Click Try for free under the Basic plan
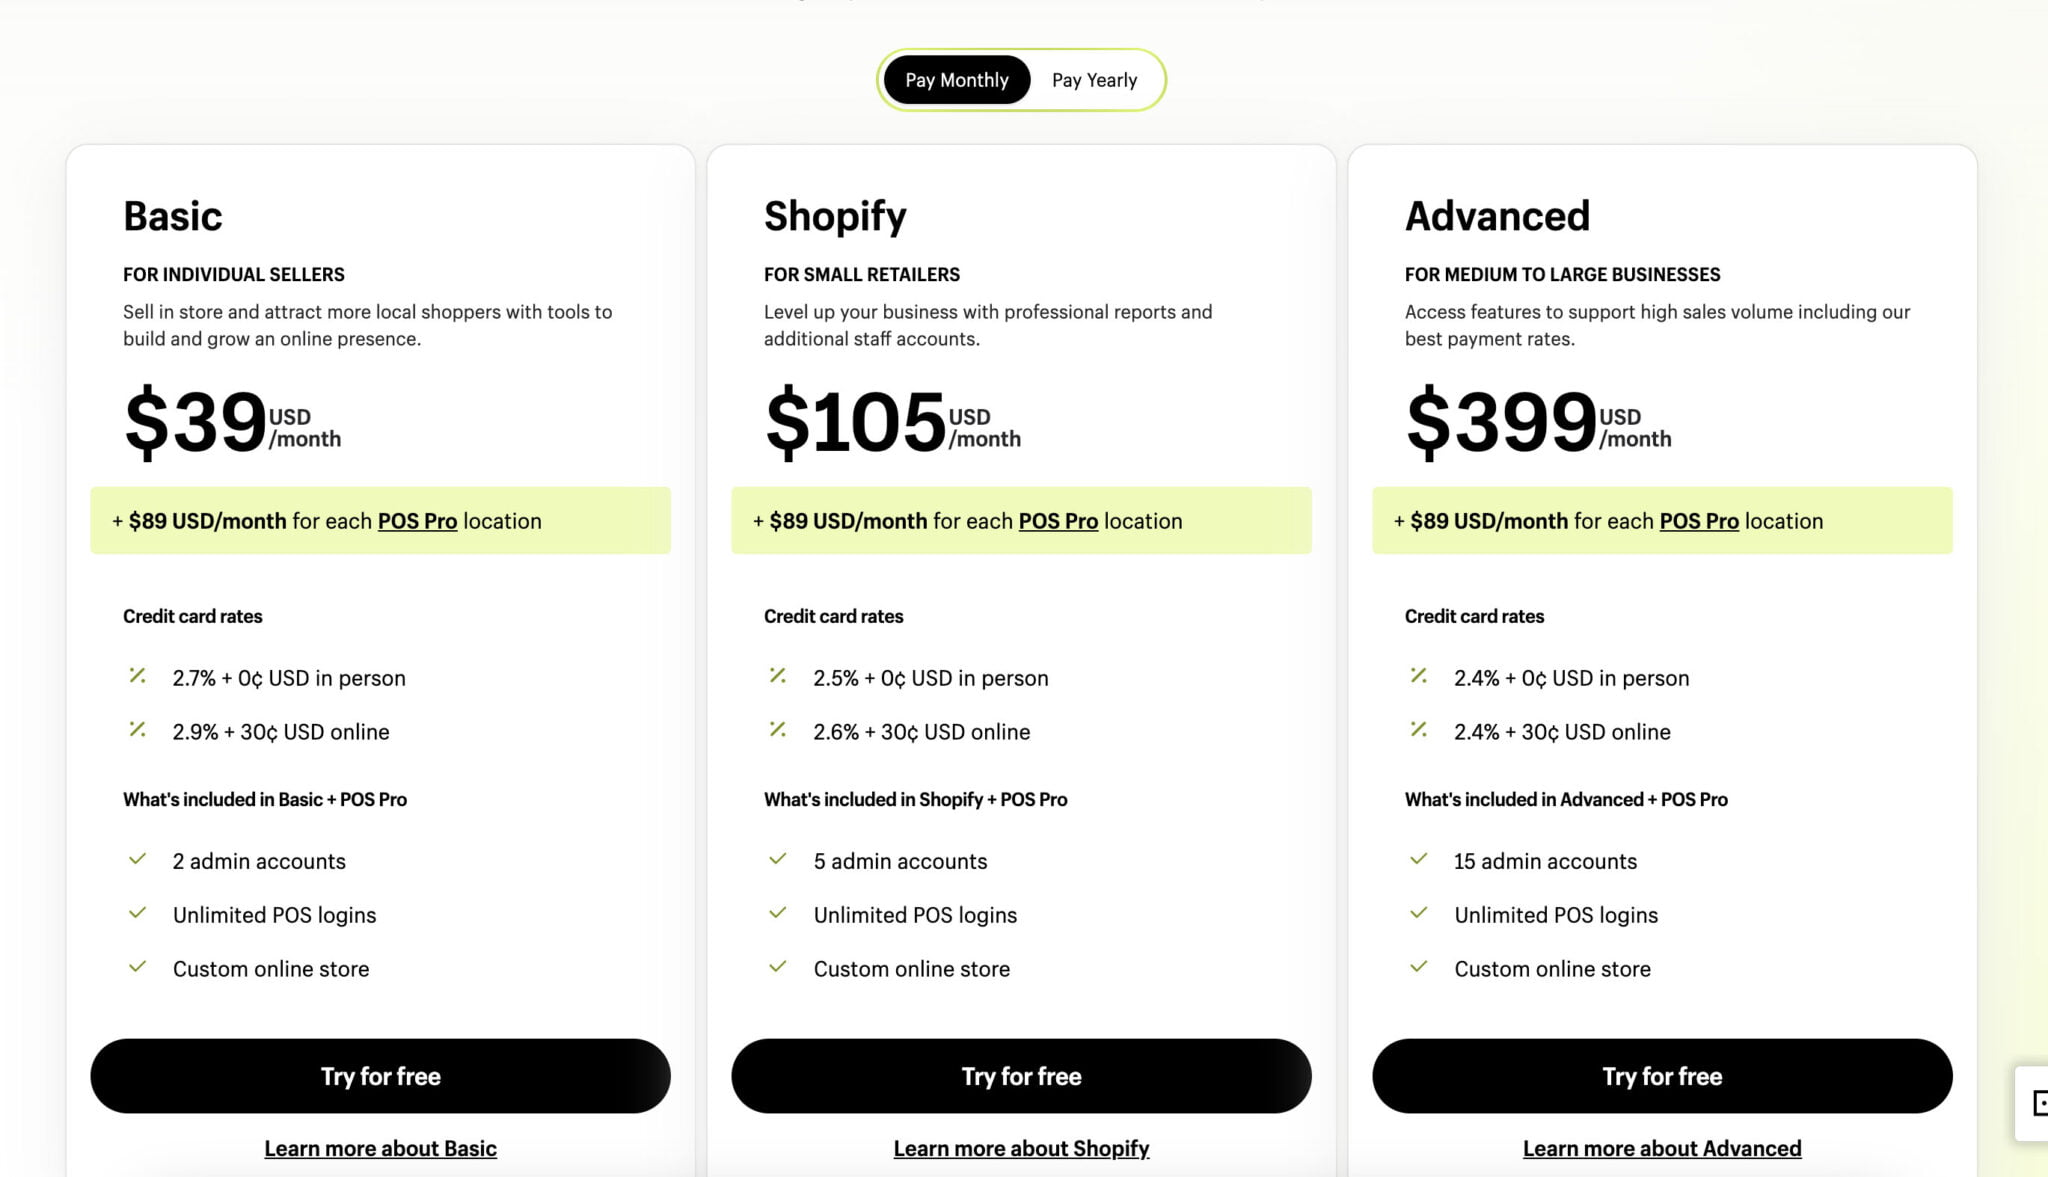 [x=380, y=1076]
